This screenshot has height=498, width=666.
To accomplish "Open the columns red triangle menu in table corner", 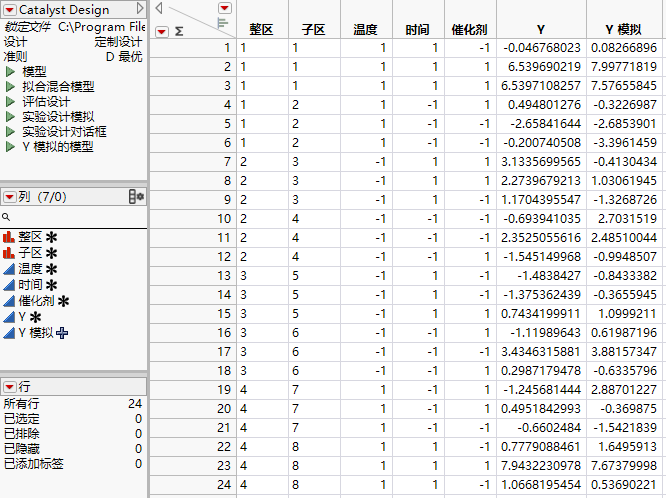I will click(225, 8).
